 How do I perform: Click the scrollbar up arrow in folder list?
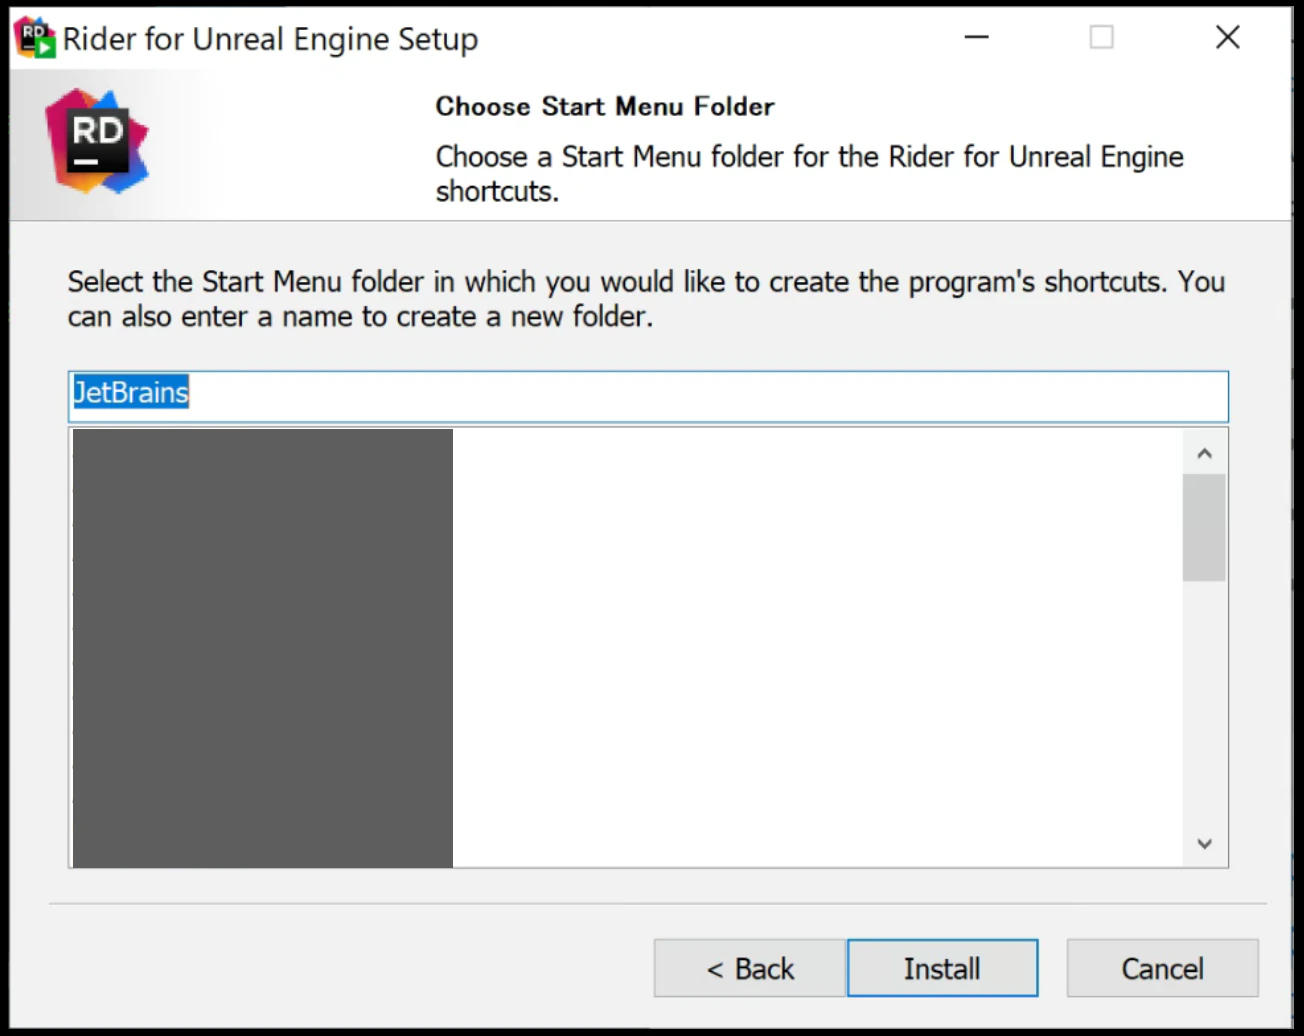[x=1204, y=454]
